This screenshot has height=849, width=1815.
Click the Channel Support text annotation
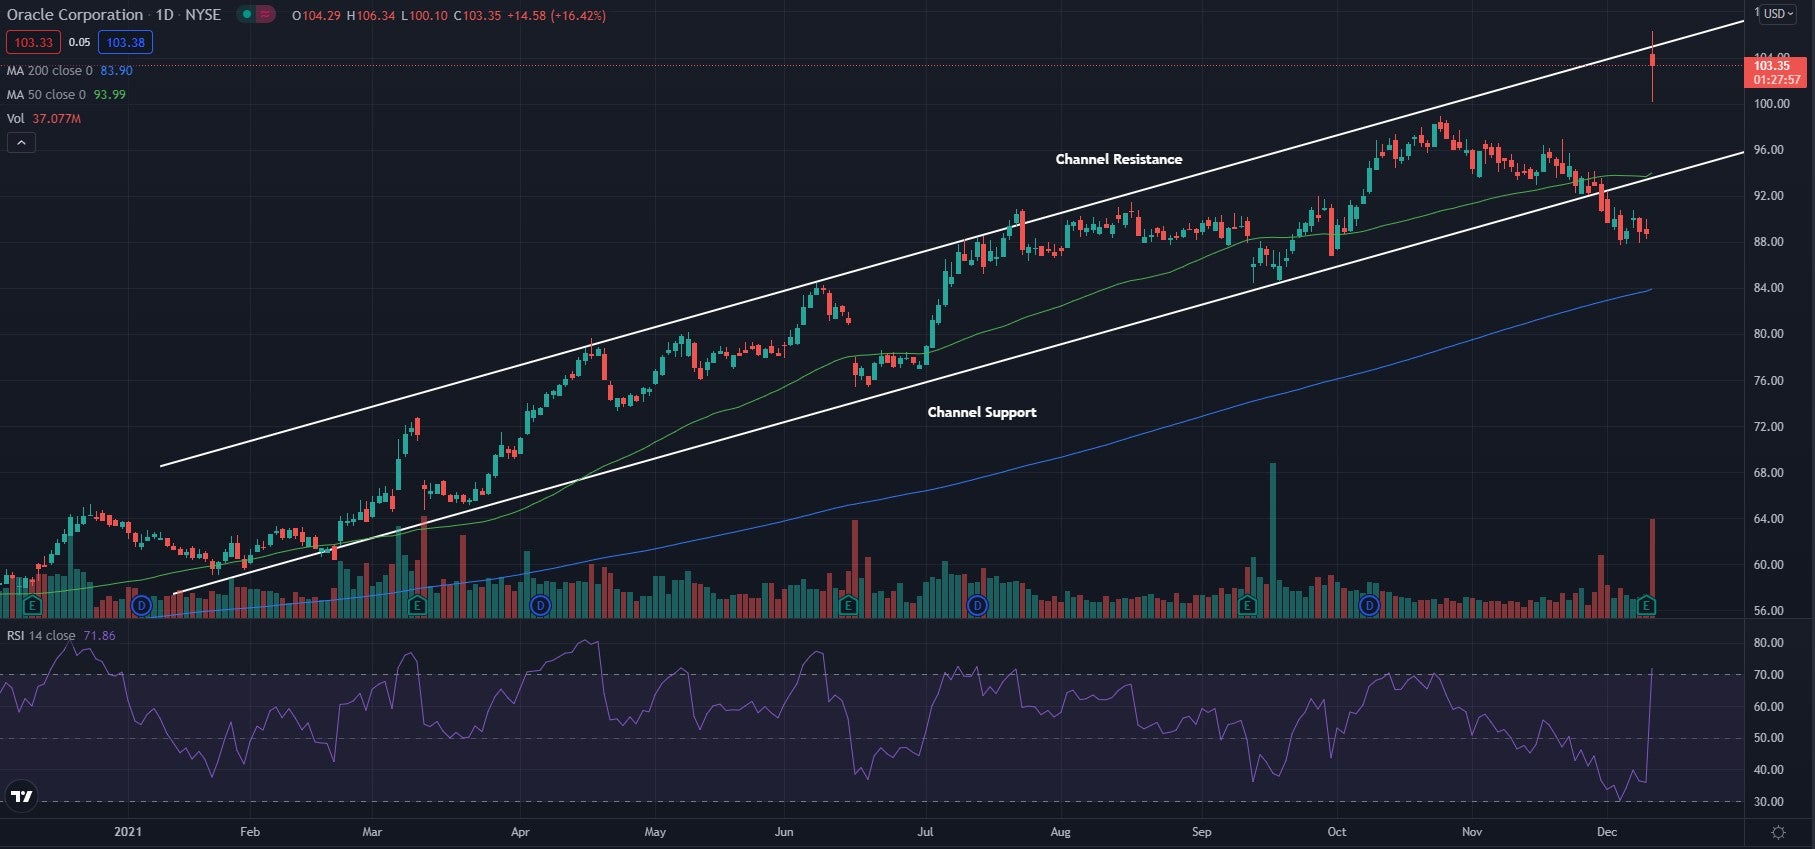pyautogui.click(x=982, y=412)
